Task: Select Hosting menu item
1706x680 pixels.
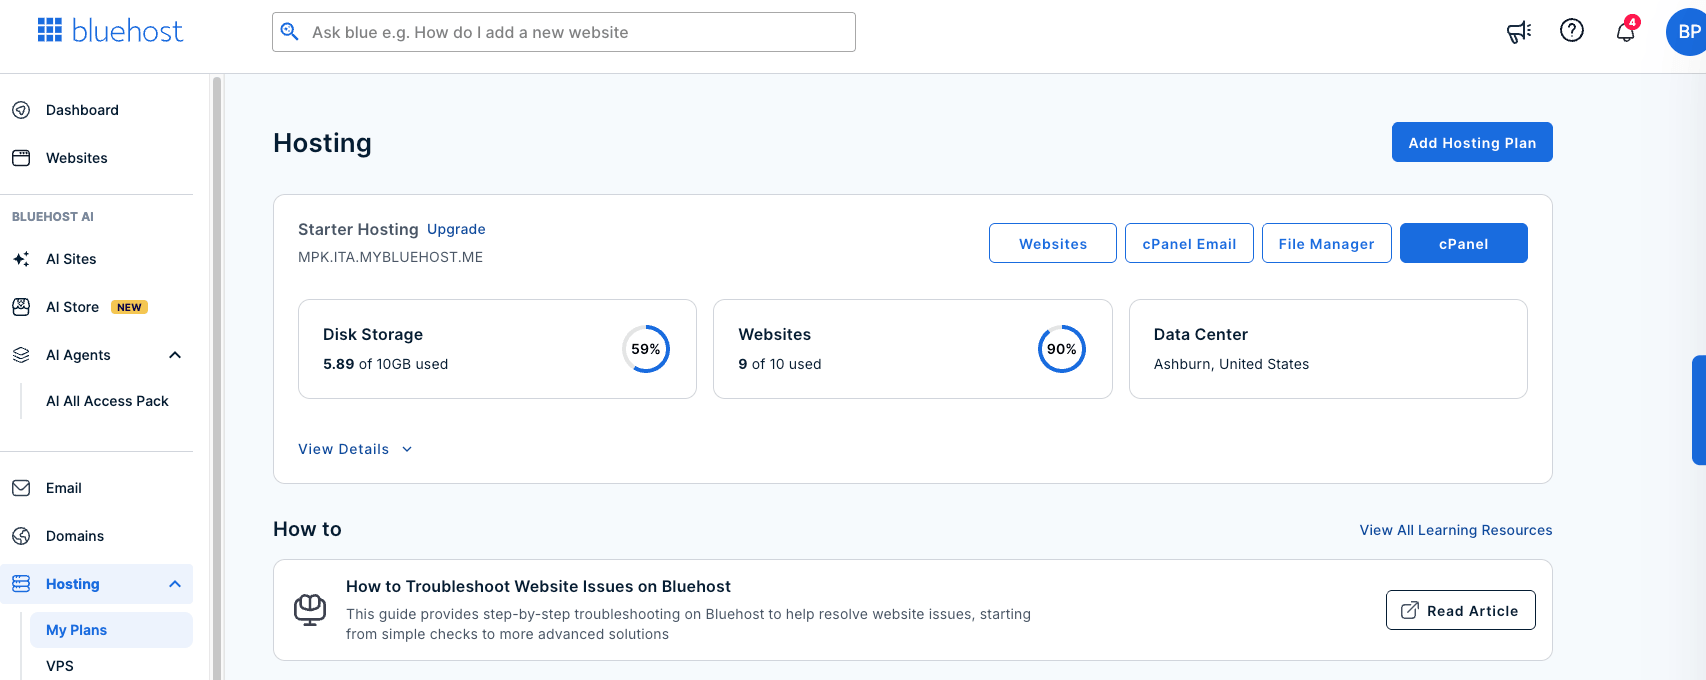Action: [x=97, y=584]
